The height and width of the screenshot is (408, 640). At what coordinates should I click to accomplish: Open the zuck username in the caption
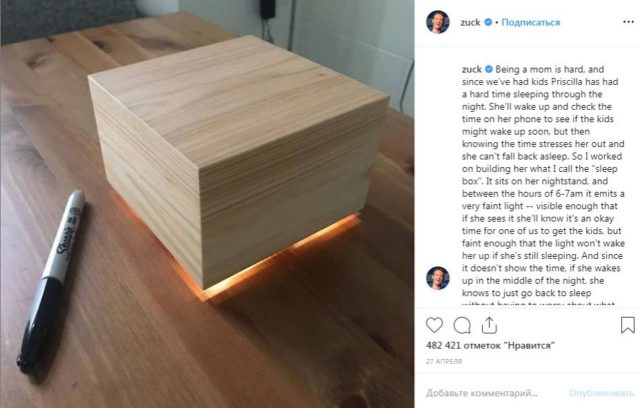click(x=472, y=69)
